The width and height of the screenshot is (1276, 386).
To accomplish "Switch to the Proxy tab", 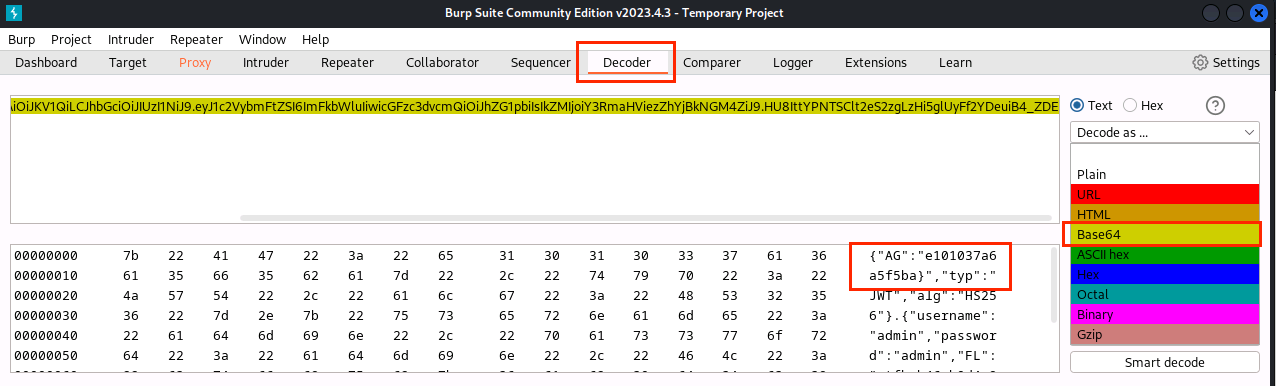I will (x=195, y=62).
